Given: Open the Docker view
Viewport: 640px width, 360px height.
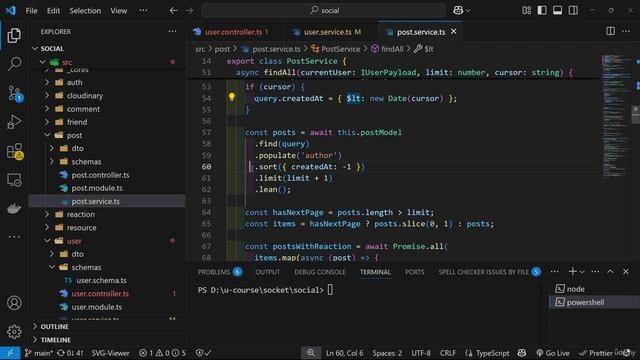Looking at the screenshot, I should 14,208.
